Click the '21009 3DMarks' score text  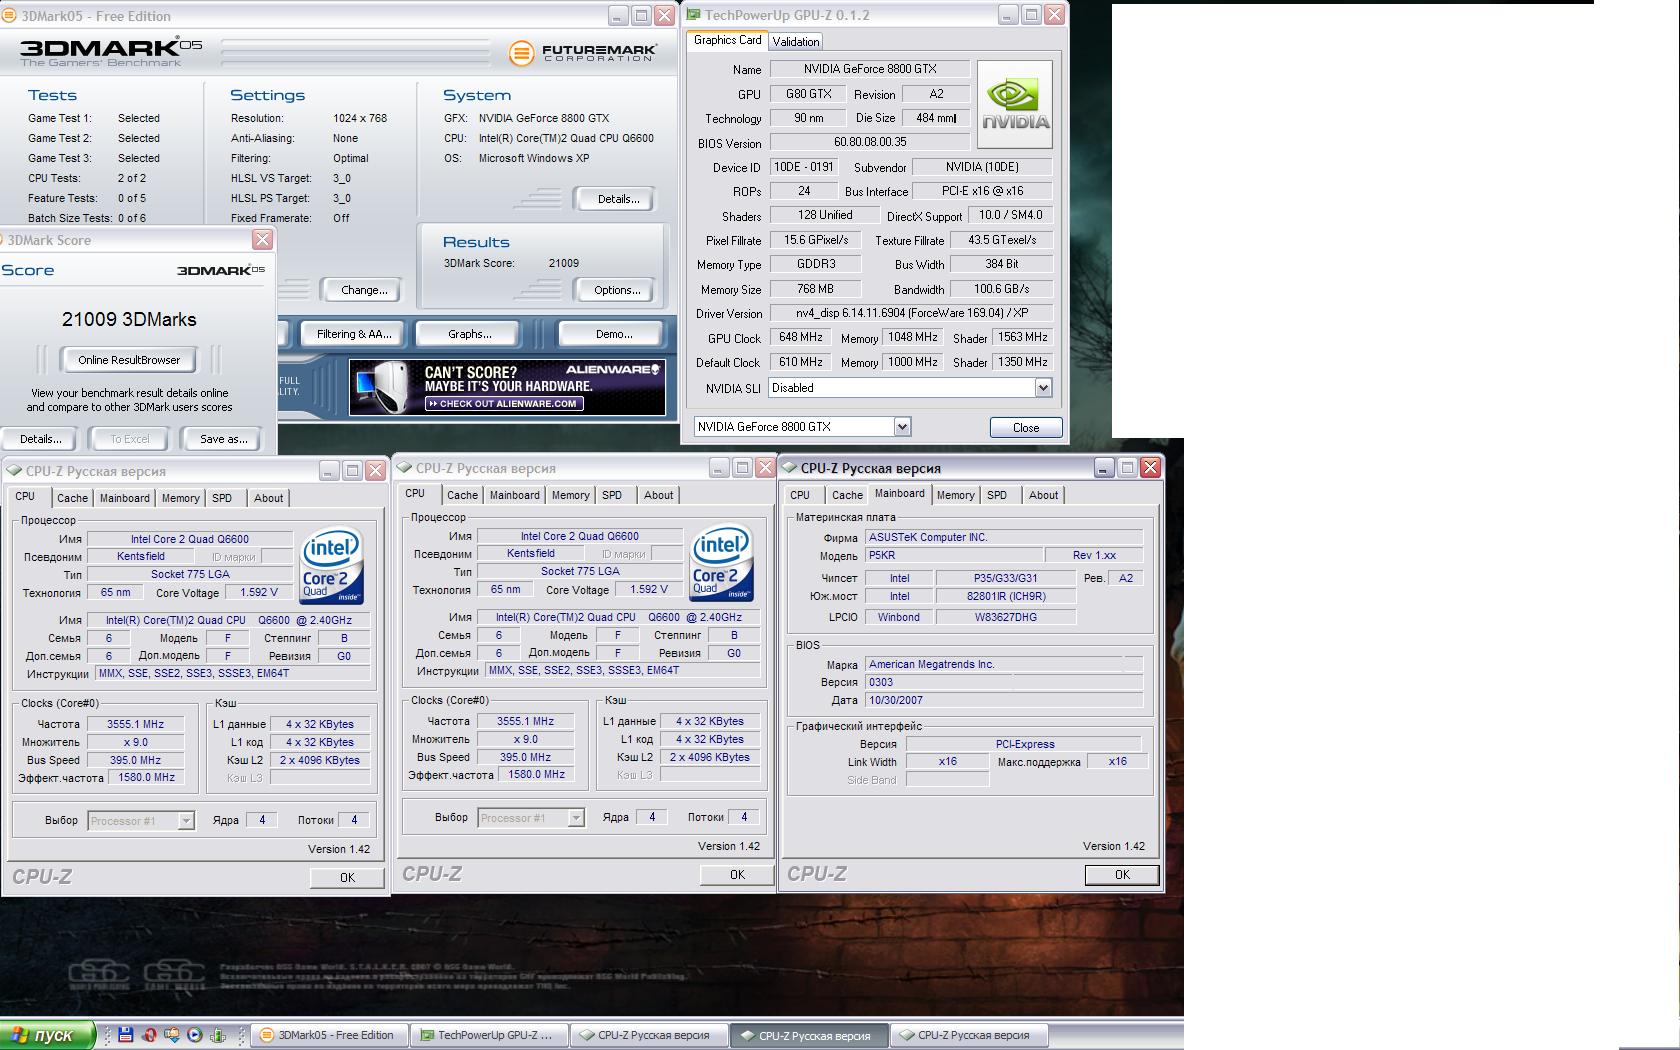(129, 319)
